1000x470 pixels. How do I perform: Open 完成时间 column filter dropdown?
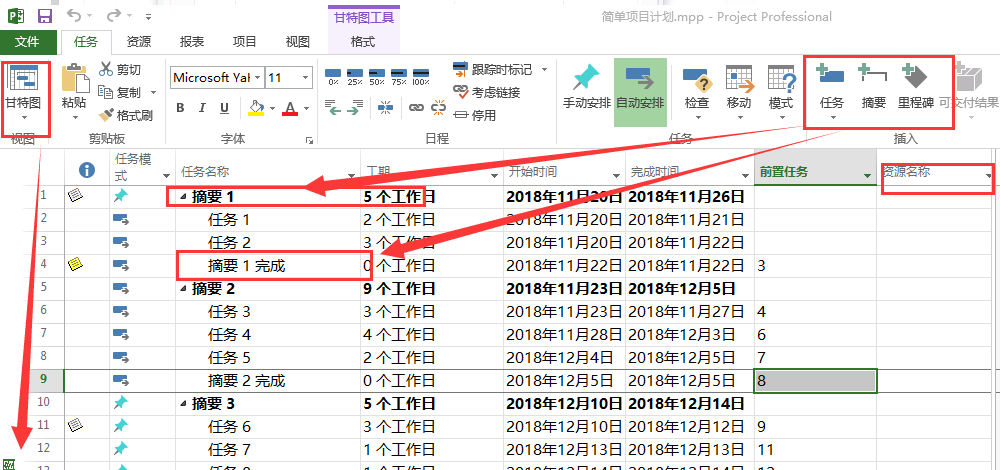744,175
